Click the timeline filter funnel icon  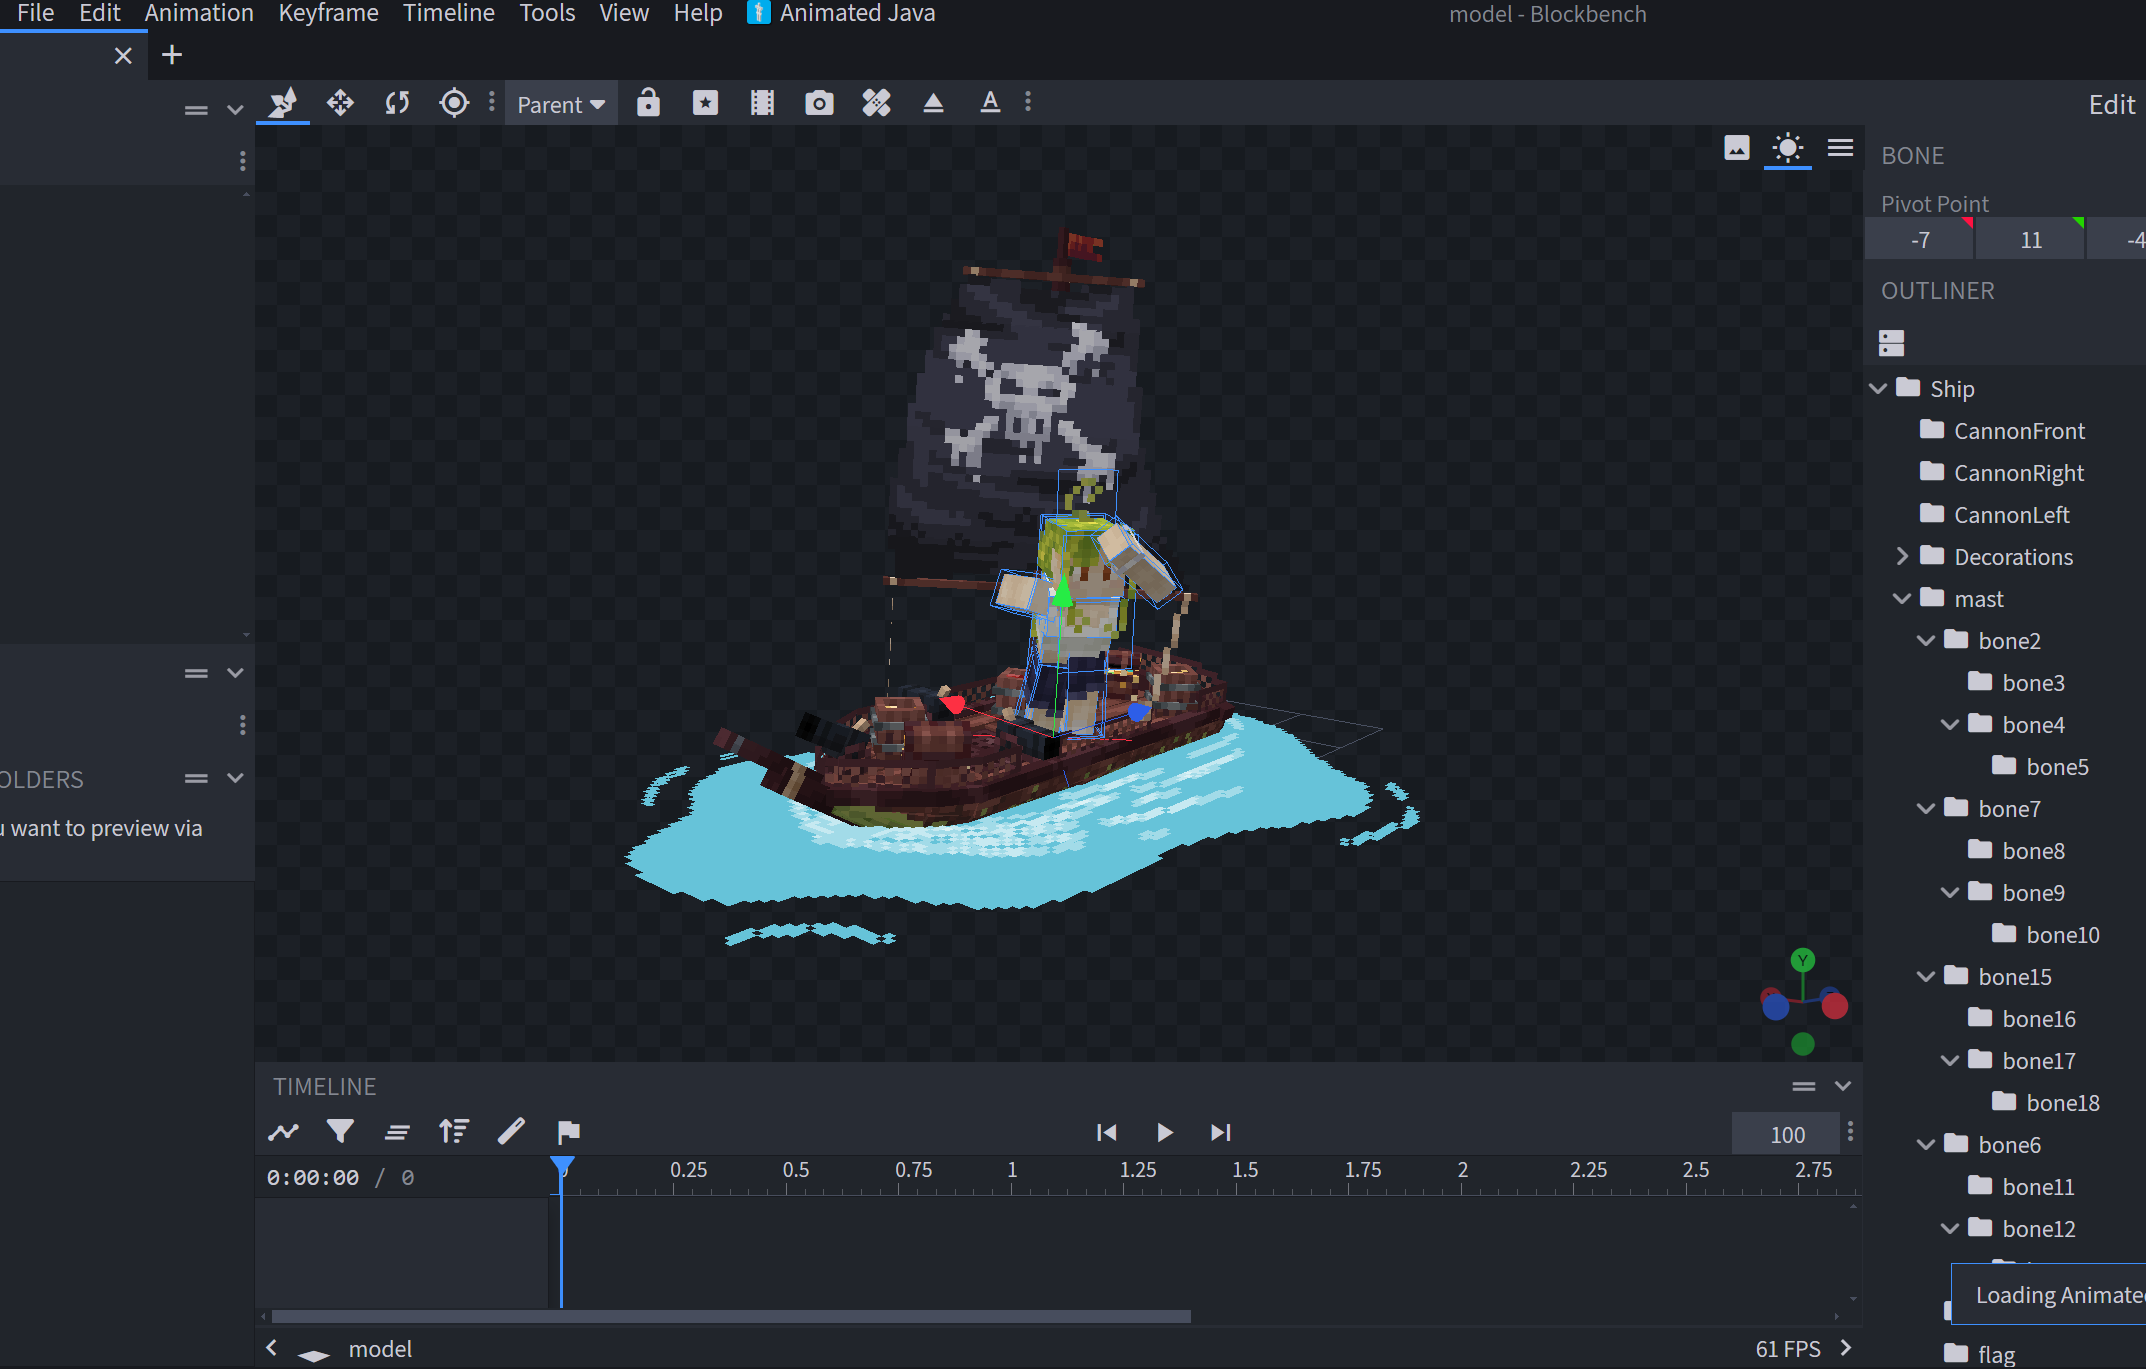pyautogui.click(x=340, y=1132)
